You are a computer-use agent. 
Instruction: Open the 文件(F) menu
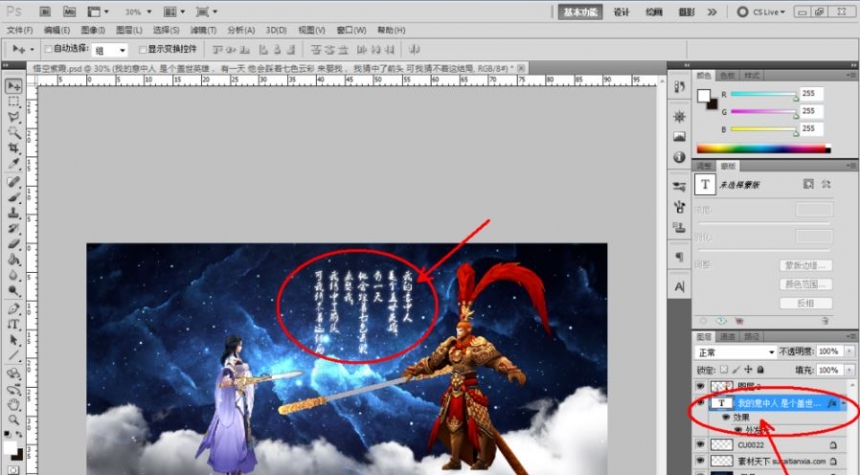(20, 30)
